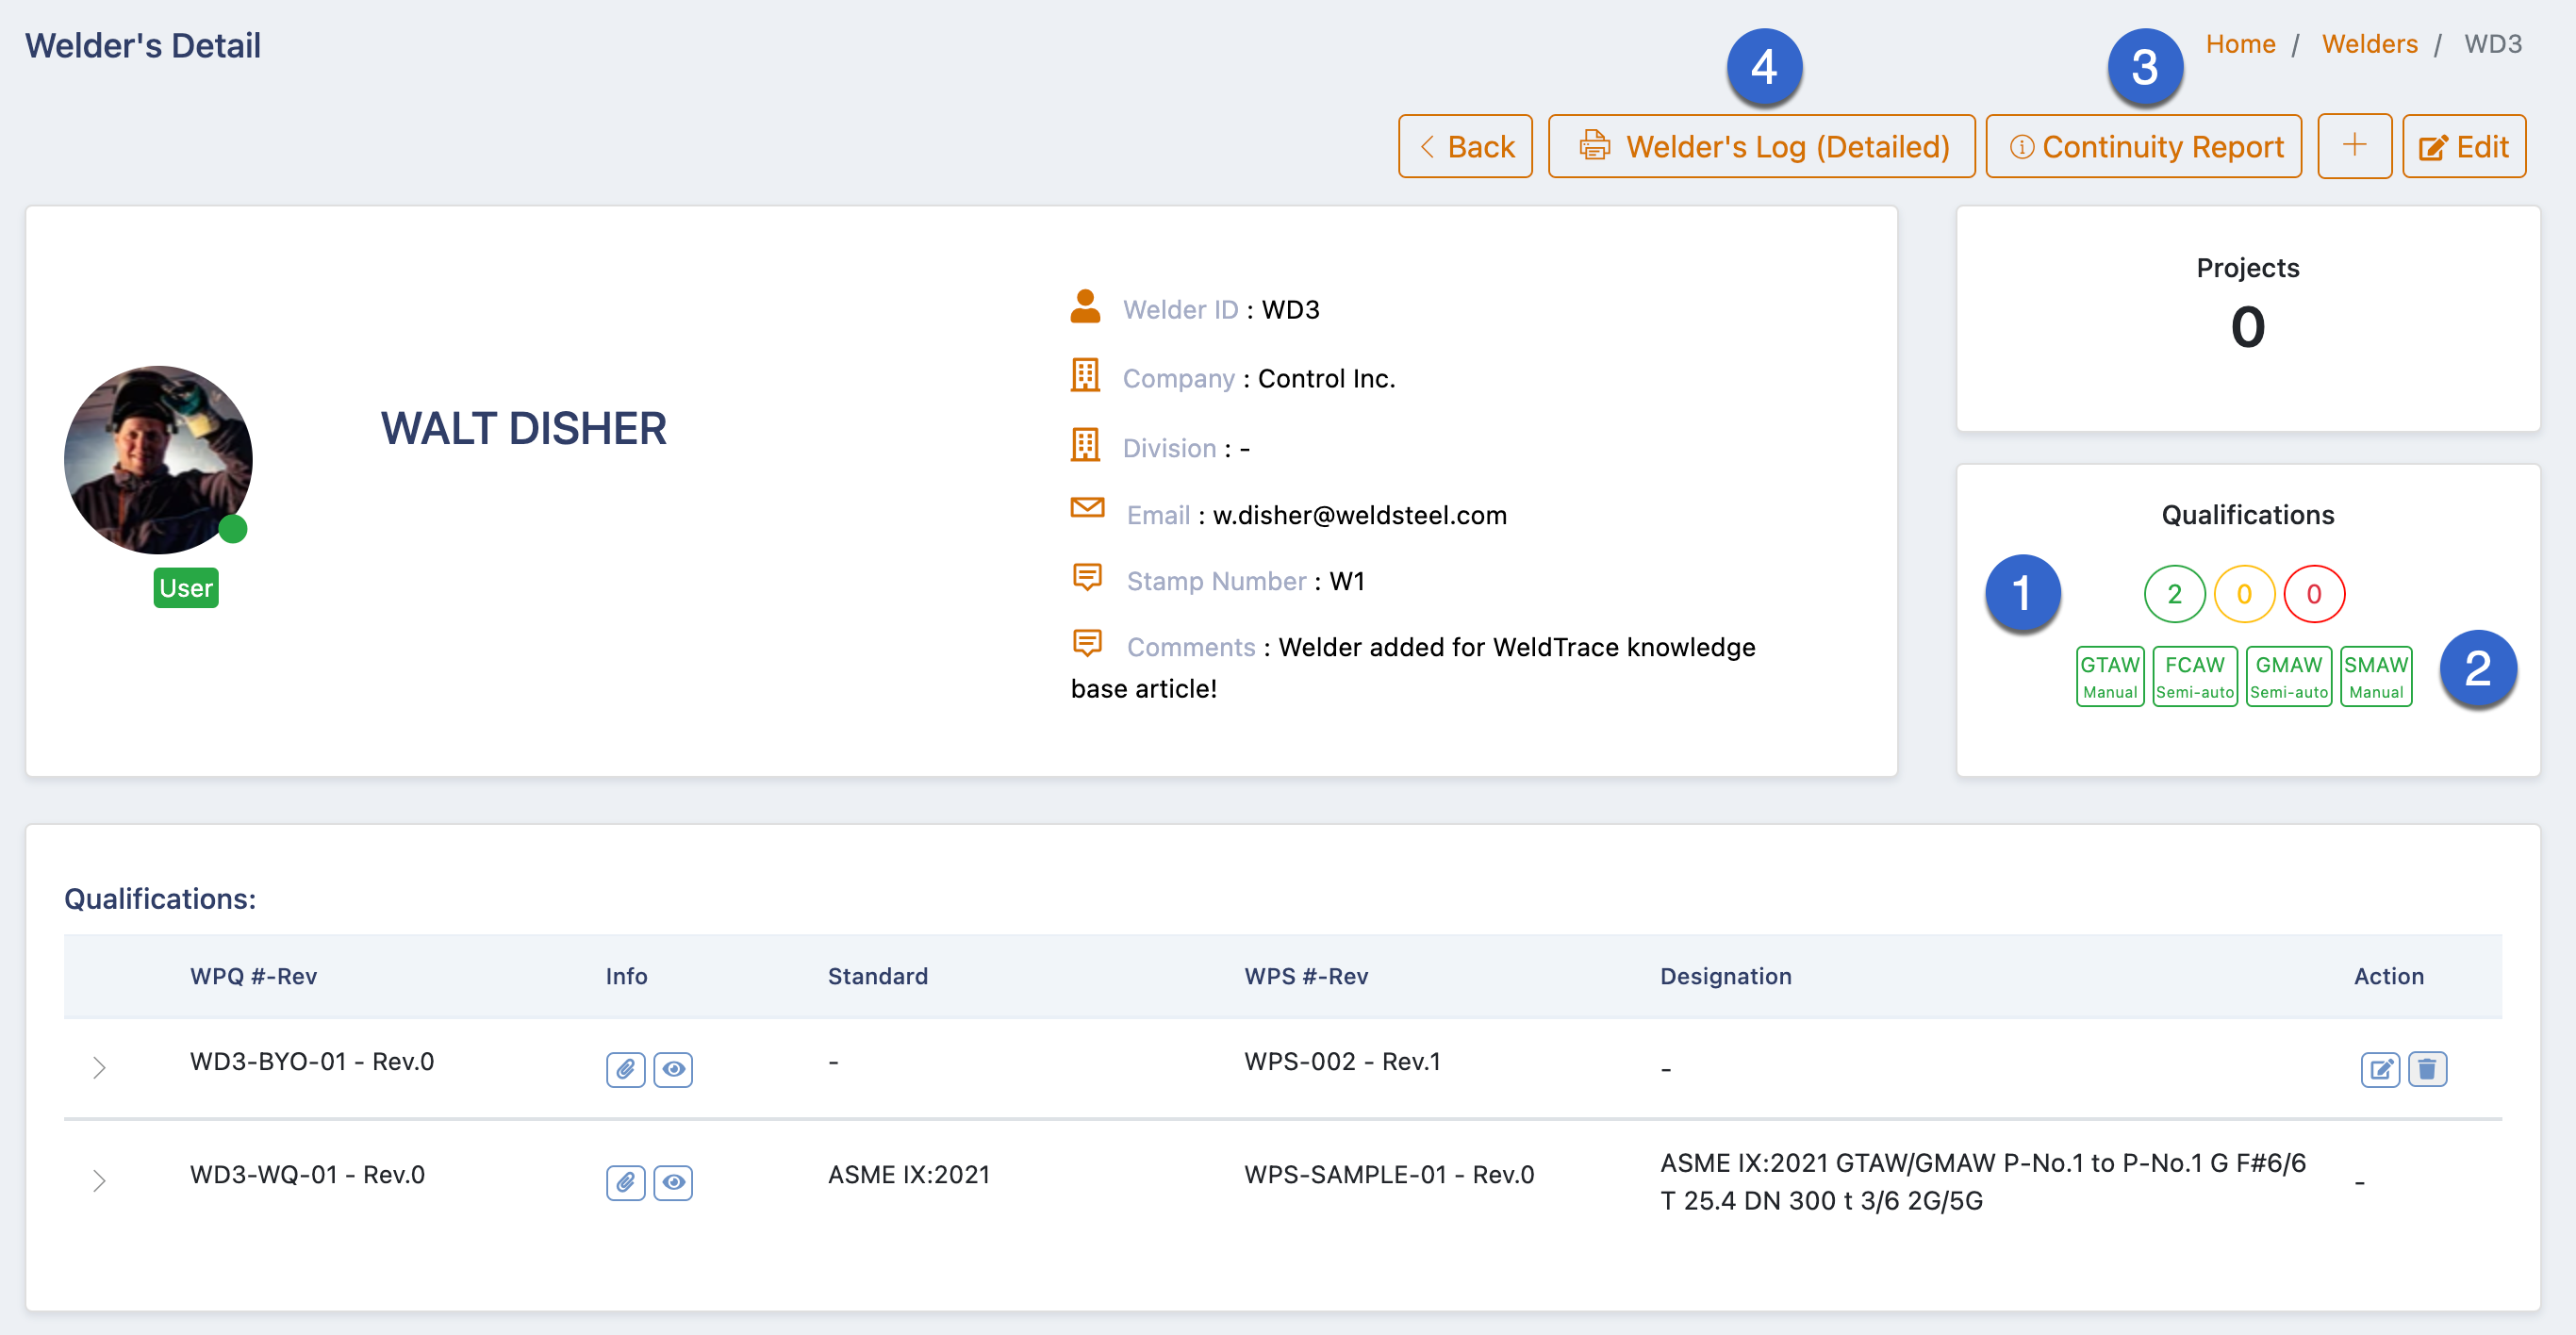The image size is (2576, 1335).
Task: Click the info icon in Continuity Report
Action: [x=2021, y=147]
